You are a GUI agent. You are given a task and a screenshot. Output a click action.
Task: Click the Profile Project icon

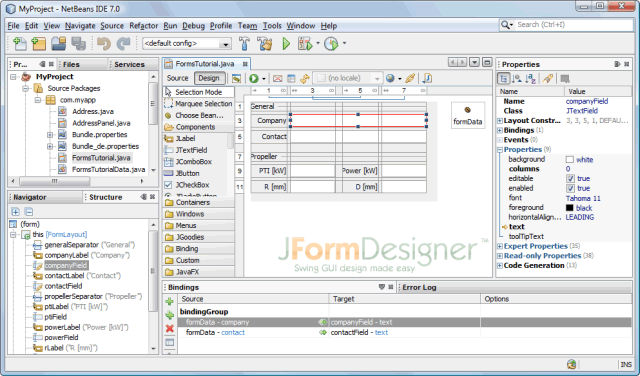(x=331, y=43)
